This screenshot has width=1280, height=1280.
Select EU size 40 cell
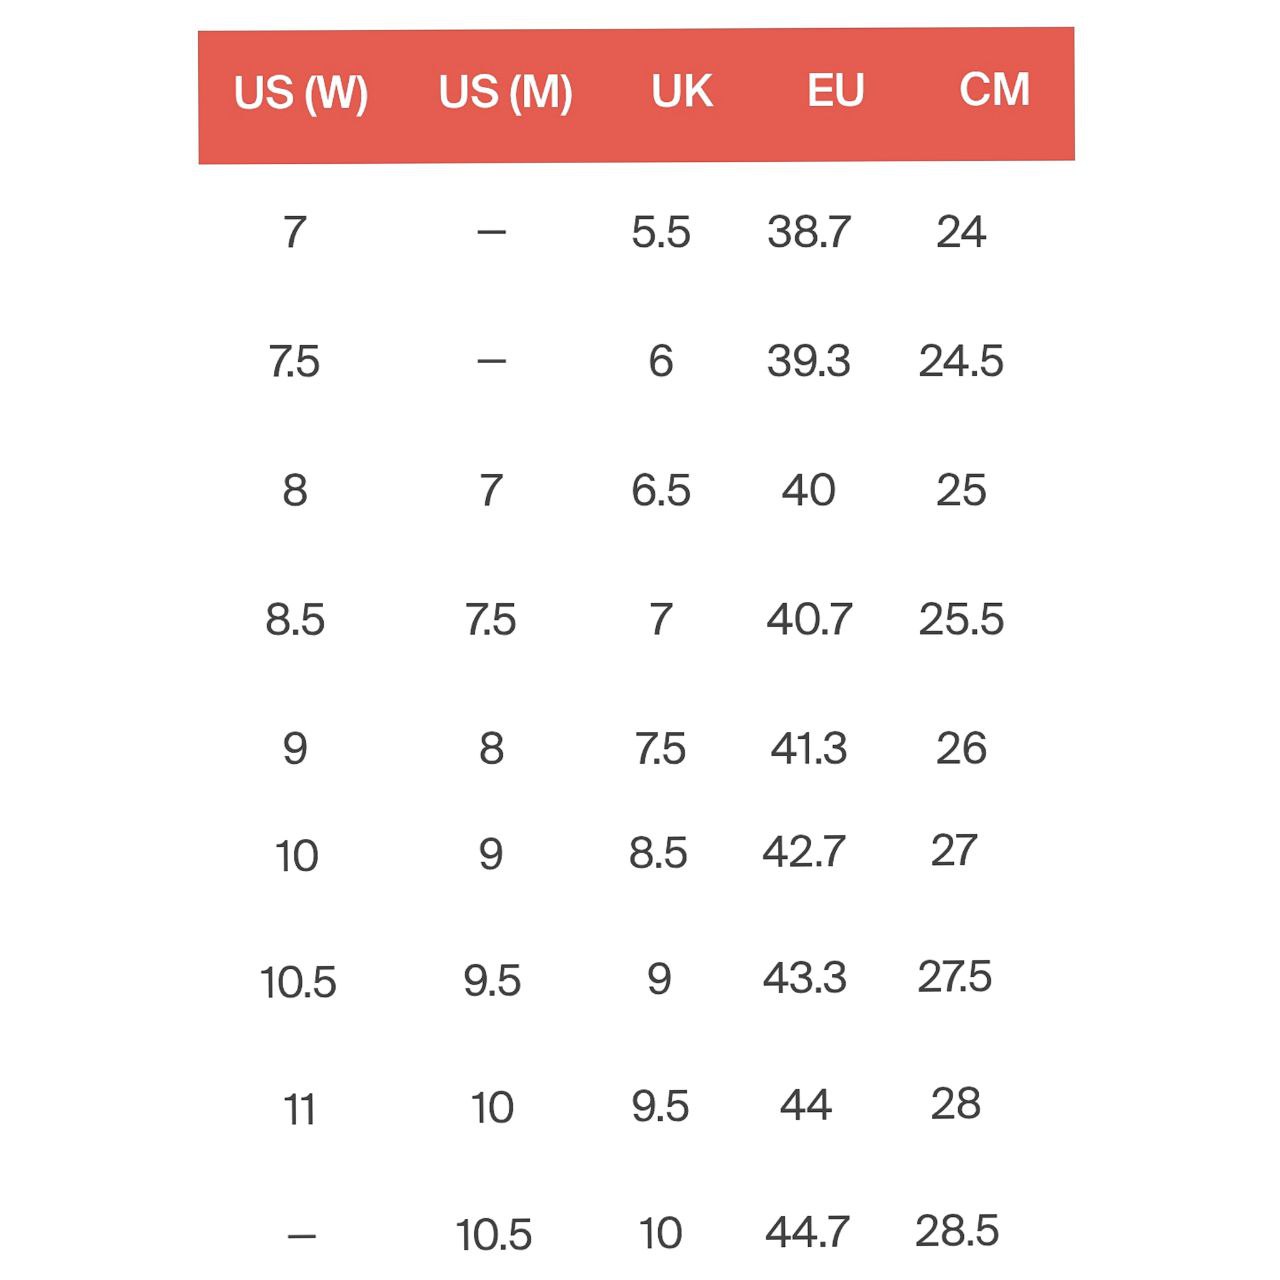809,490
